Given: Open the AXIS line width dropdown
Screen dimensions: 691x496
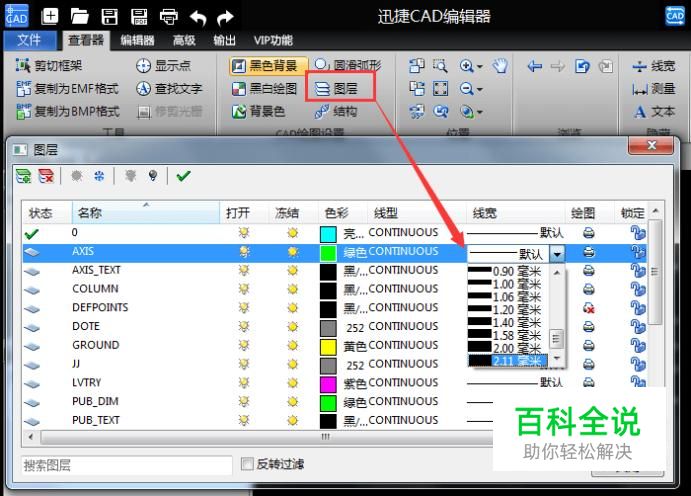Looking at the screenshot, I should [x=557, y=254].
